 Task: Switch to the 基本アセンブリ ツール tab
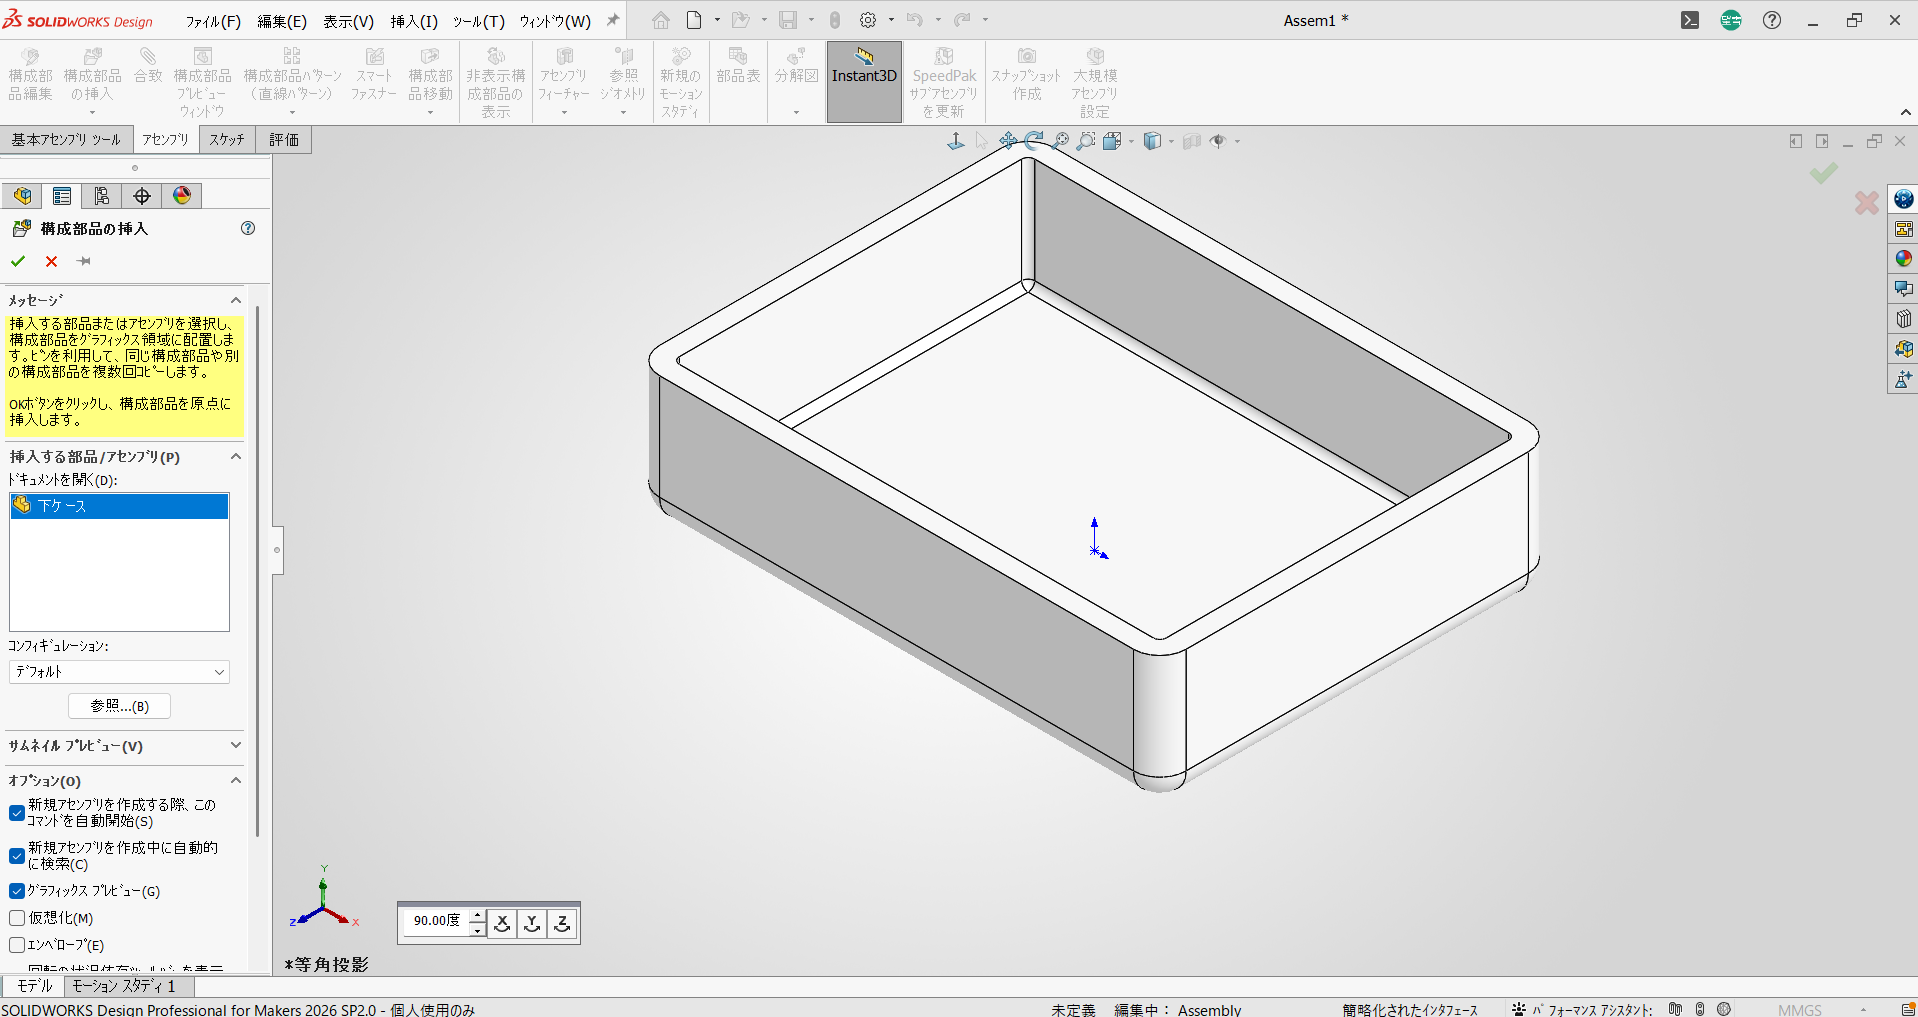pos(66,140)
